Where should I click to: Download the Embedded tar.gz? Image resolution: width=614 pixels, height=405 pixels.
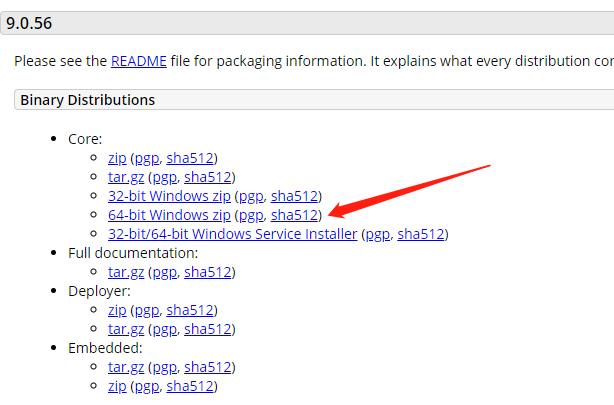125,367
